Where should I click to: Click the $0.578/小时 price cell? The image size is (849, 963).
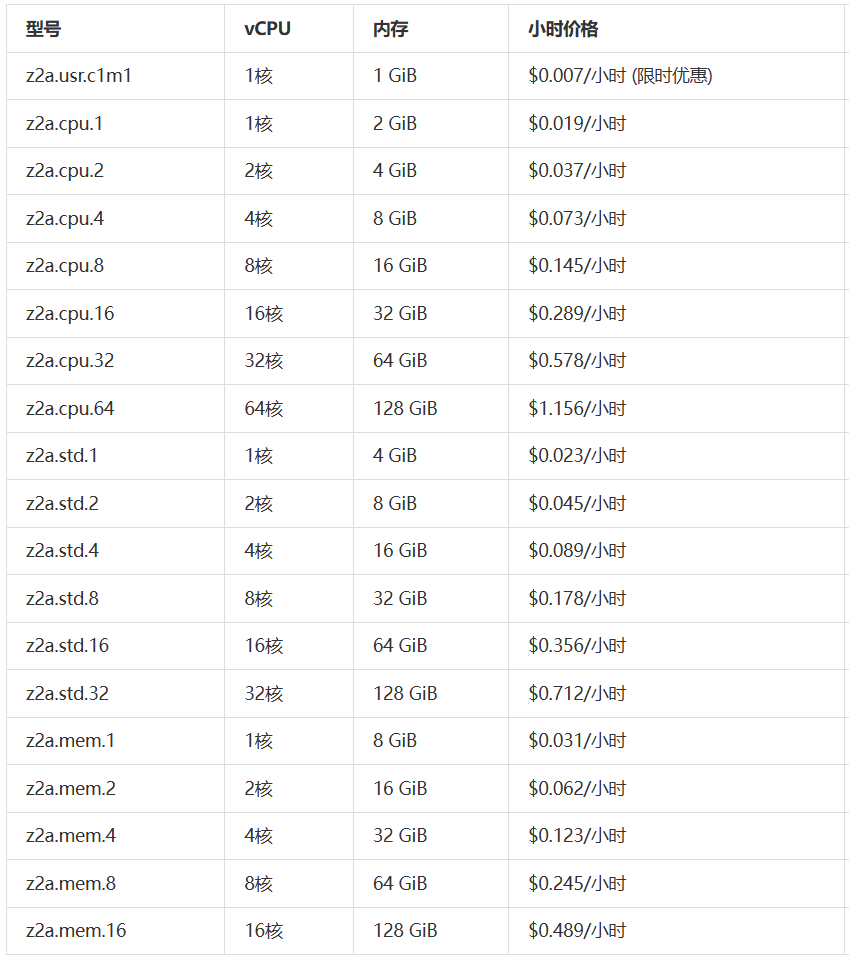pyautogui.click(x=577, y=361)
